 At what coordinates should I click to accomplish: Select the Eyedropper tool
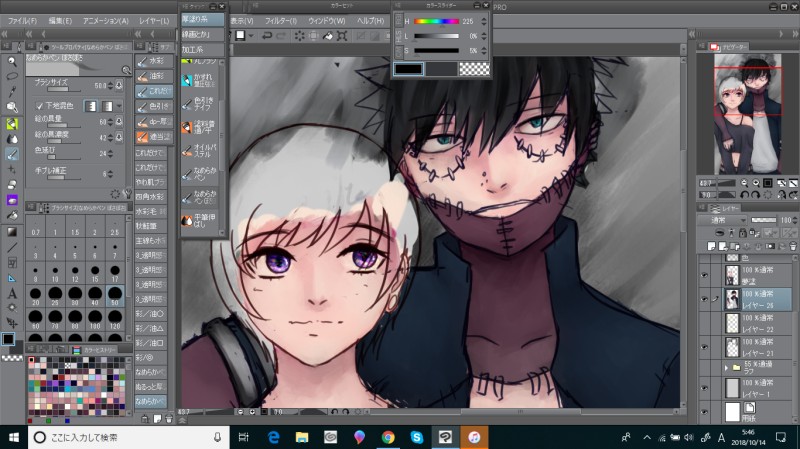(x=12, y=92)
